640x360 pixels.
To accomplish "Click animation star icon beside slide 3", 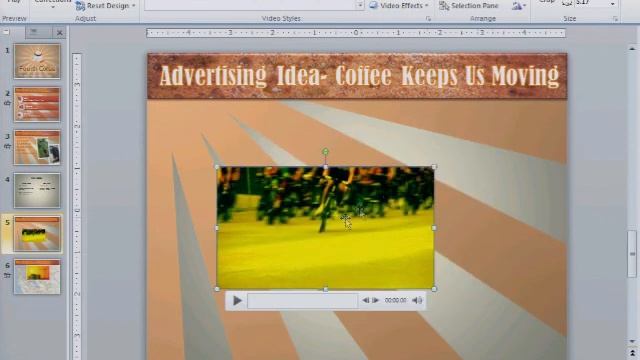I will click(x=7, y=146).
